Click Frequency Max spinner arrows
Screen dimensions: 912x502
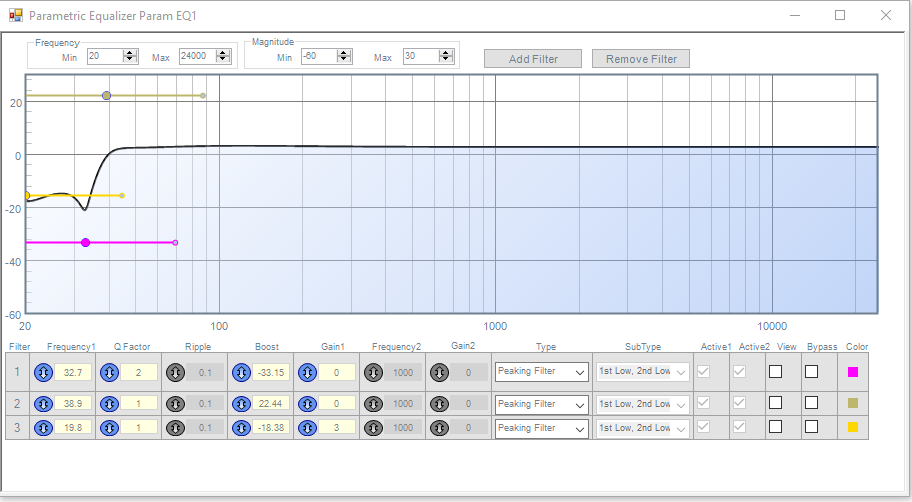[223, 56]
